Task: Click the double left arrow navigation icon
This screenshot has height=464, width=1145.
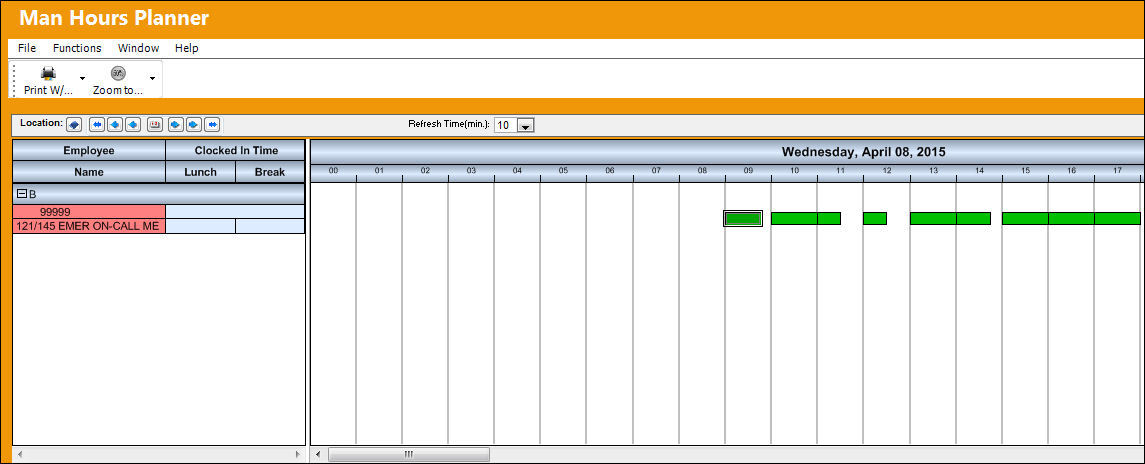Action: (97, 125)
